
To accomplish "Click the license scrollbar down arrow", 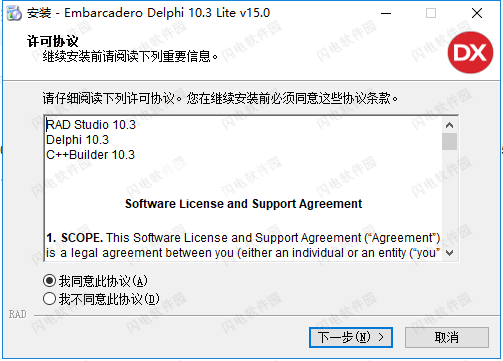I will [x=449, y=253].
